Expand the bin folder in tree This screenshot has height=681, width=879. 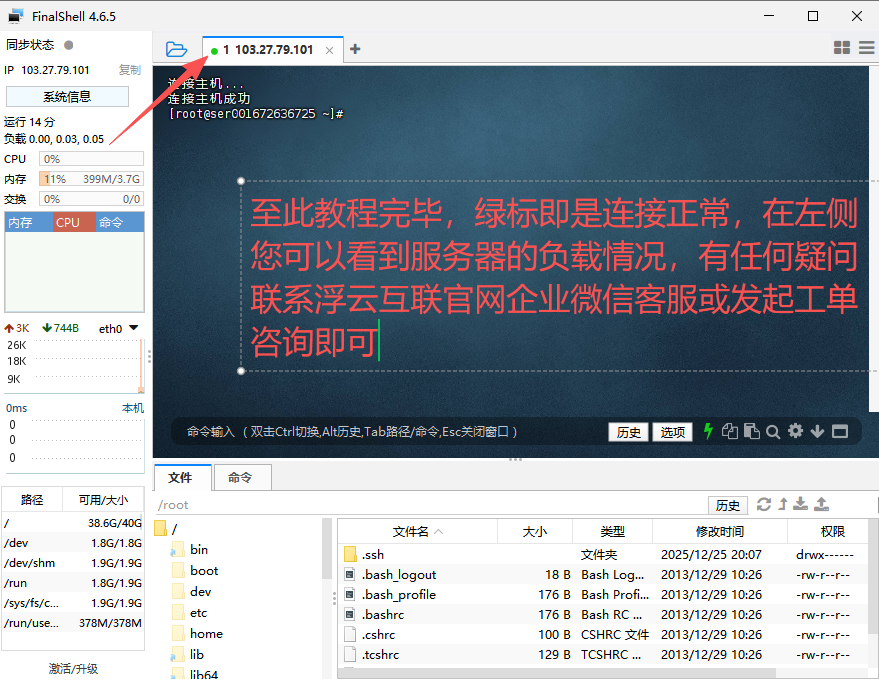[x=199, y=549]
